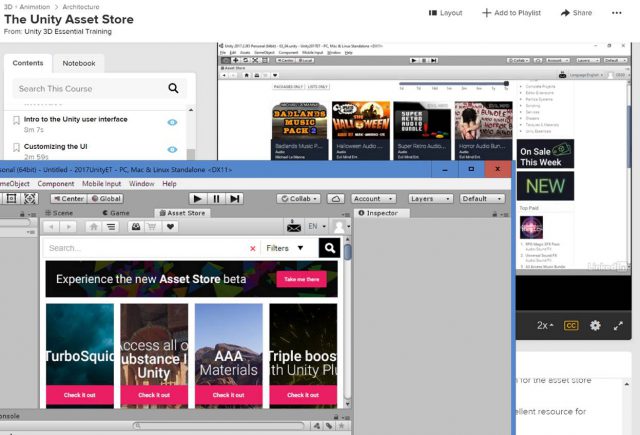Click the contents list scroll-up arrow

pyautogui.click(x=191, y=110)
